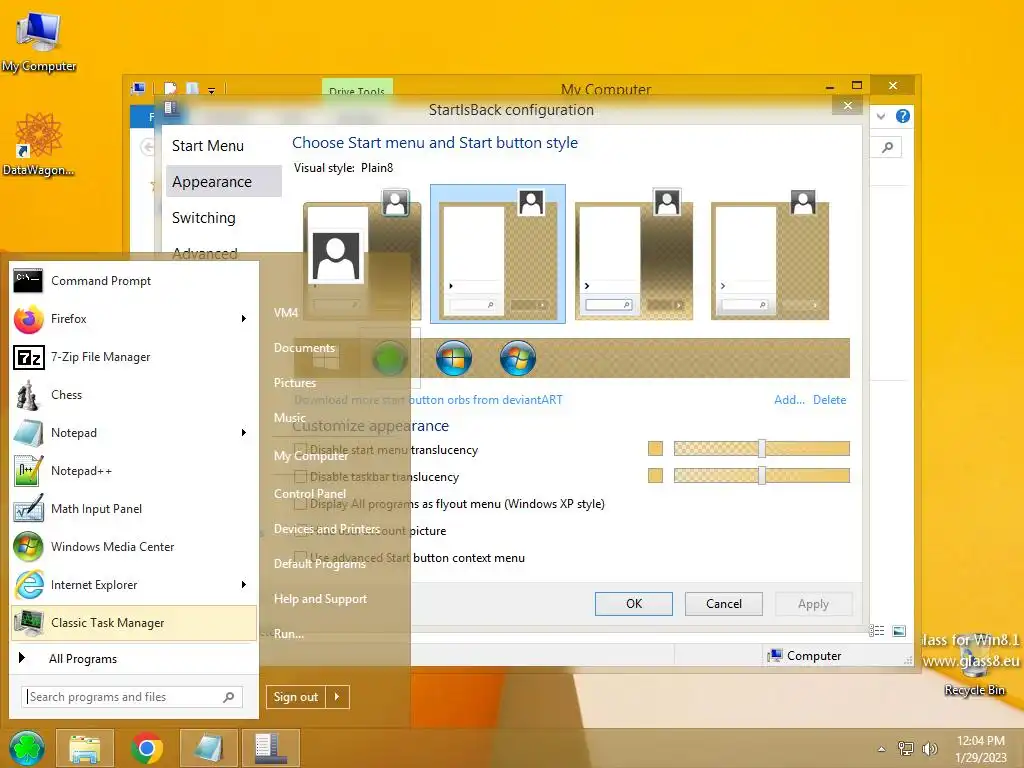Click the Sign out button
This screenshot has height=768, width=1024.
296,697
